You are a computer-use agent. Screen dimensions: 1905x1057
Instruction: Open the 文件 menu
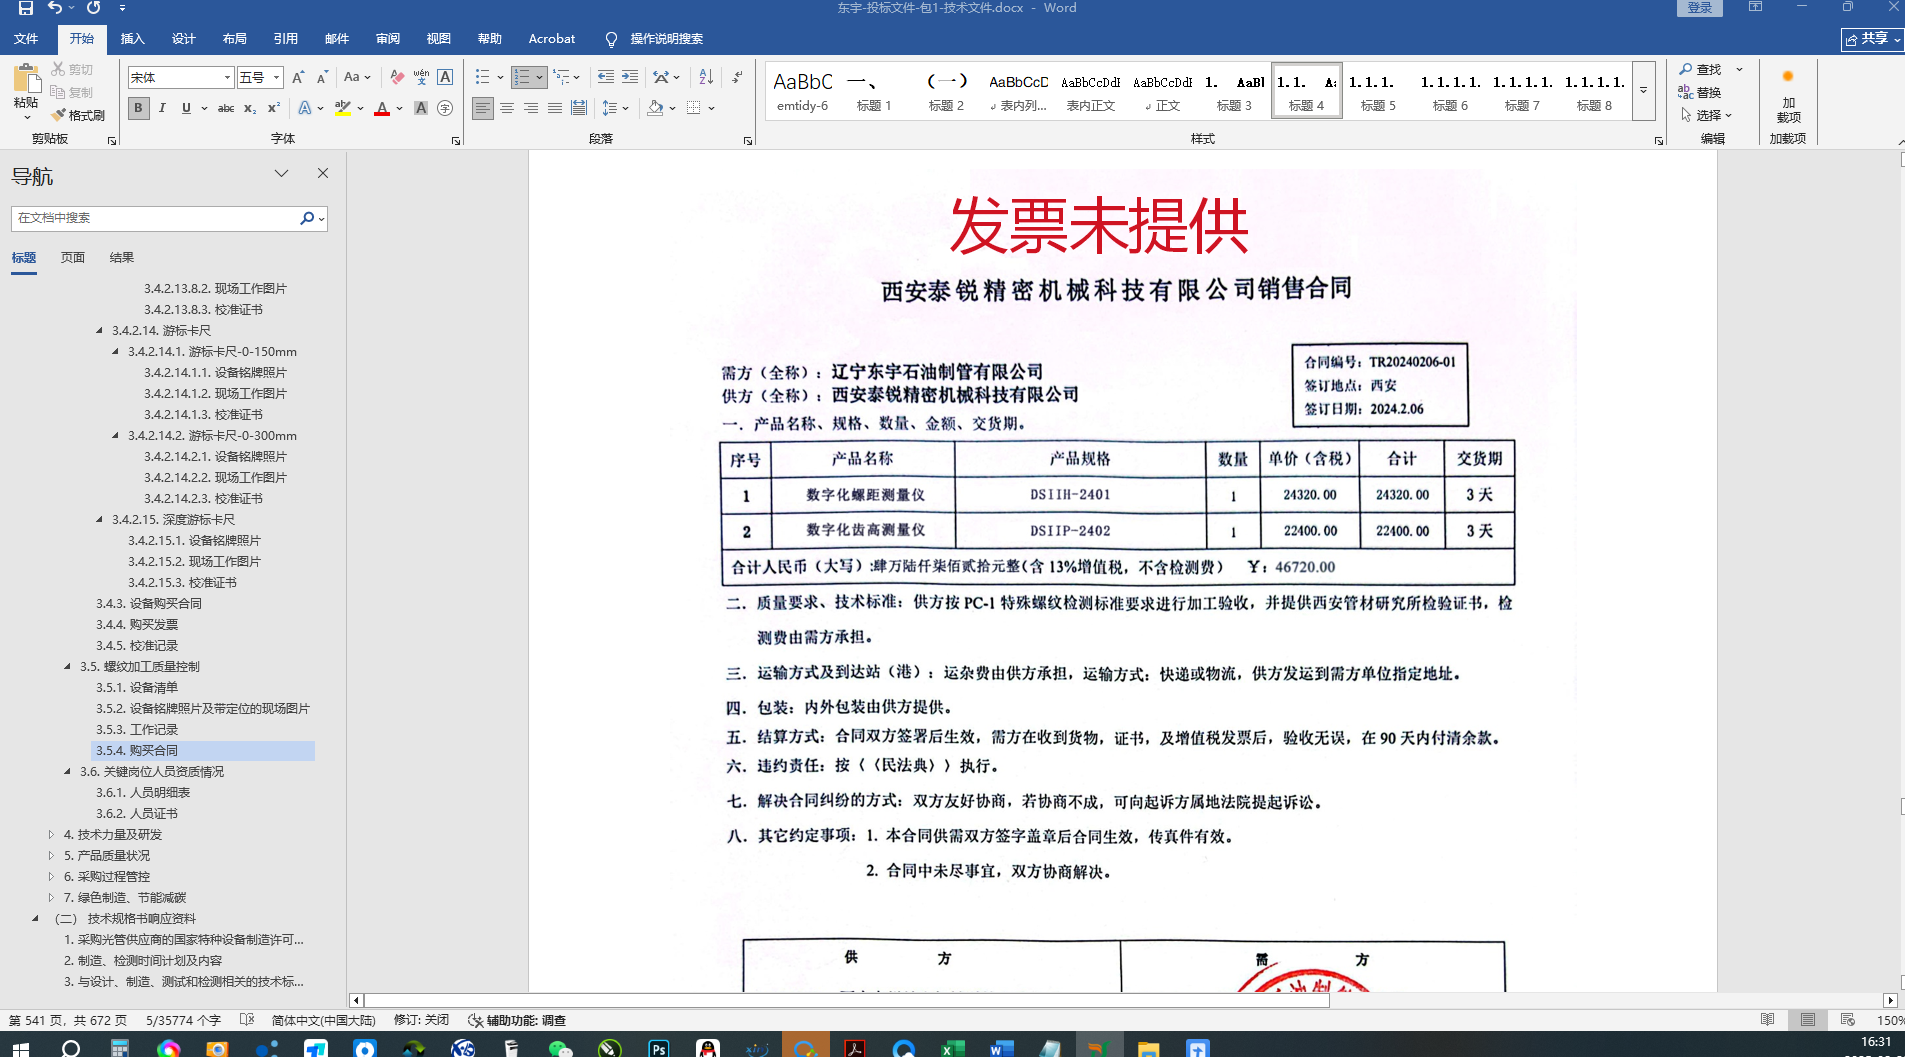26,39
